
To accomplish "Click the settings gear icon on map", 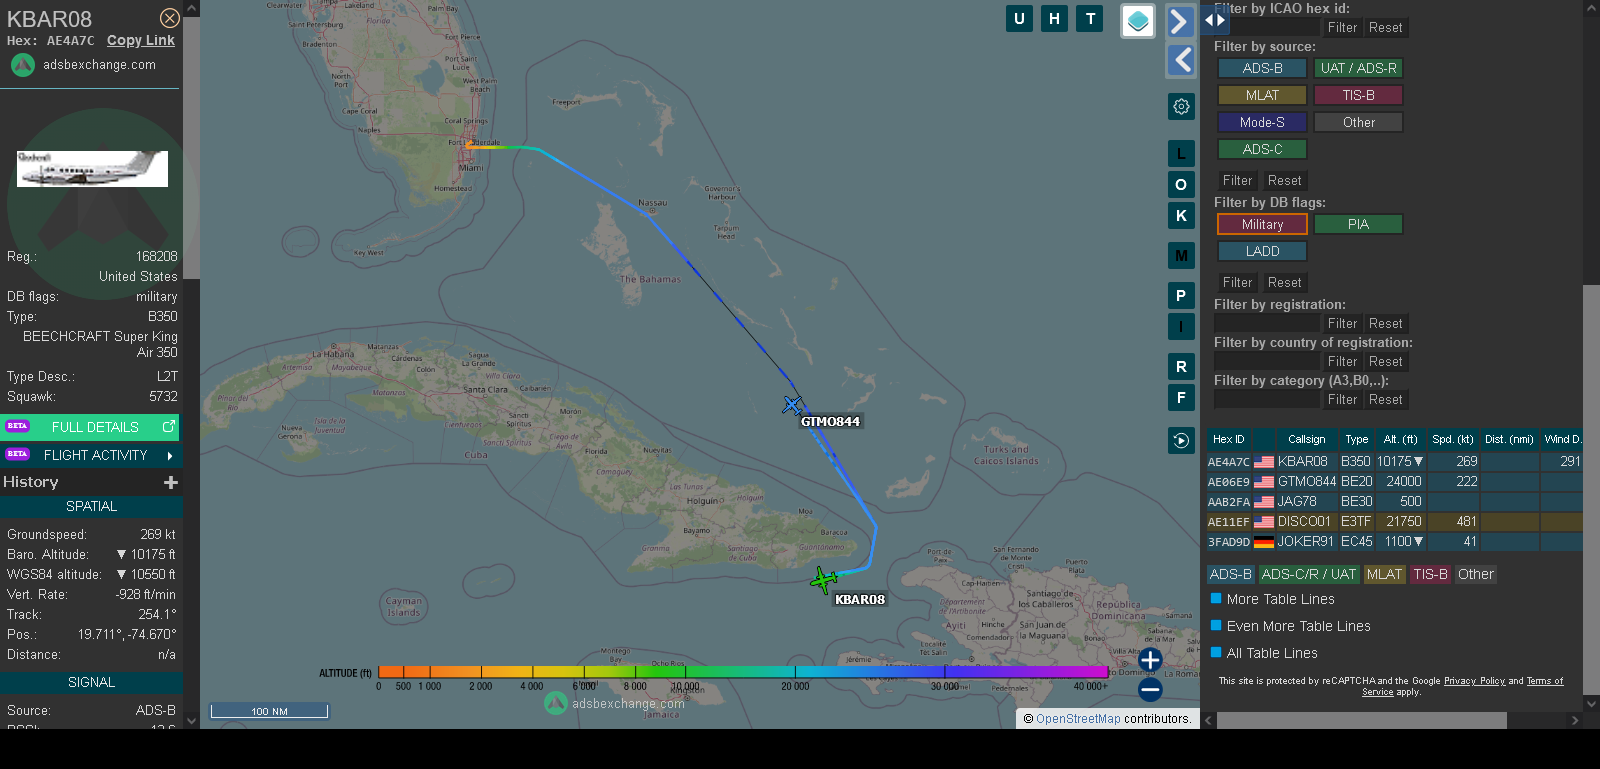I will (x=1181, y=107).
